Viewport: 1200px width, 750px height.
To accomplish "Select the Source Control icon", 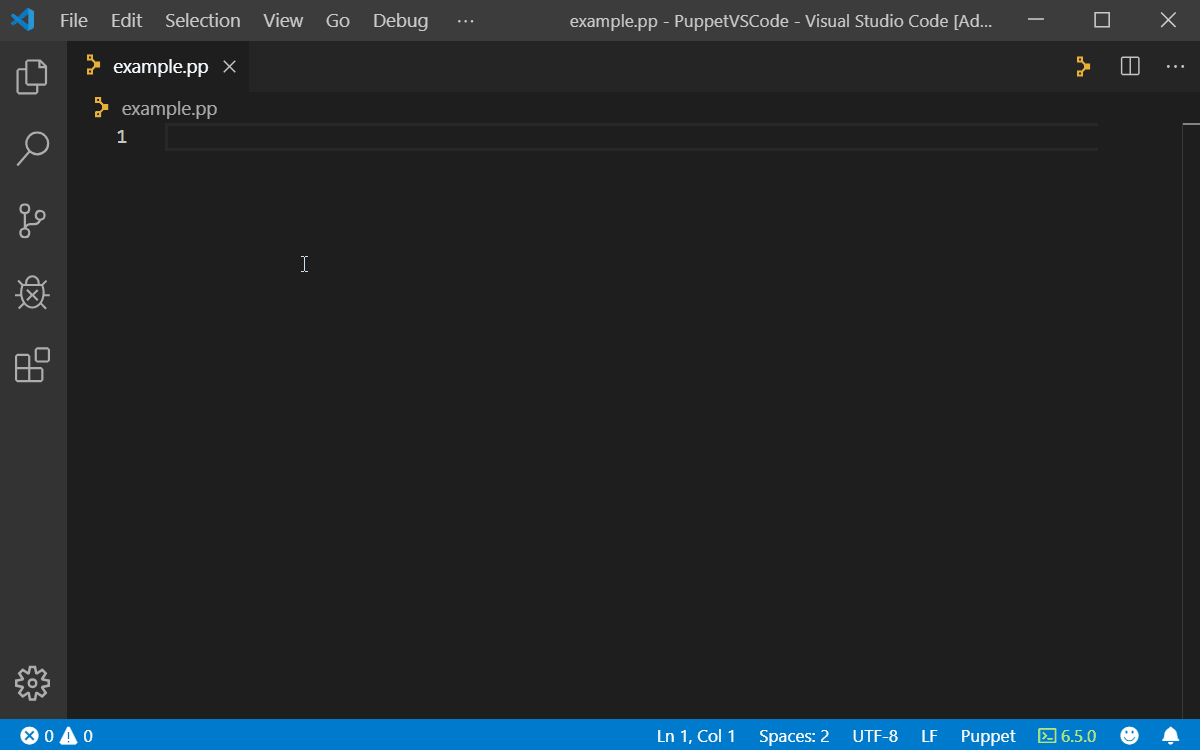I will tap(32, 221).
